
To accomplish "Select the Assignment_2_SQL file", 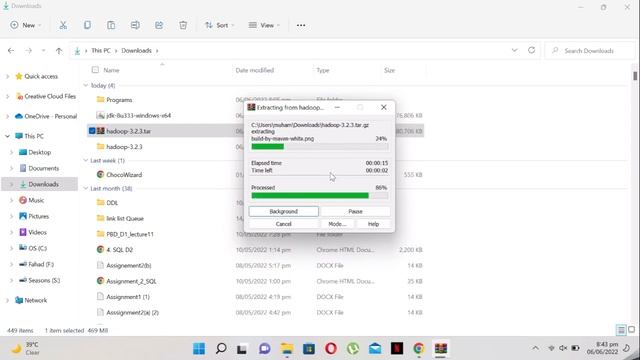I will click(131, 281).
